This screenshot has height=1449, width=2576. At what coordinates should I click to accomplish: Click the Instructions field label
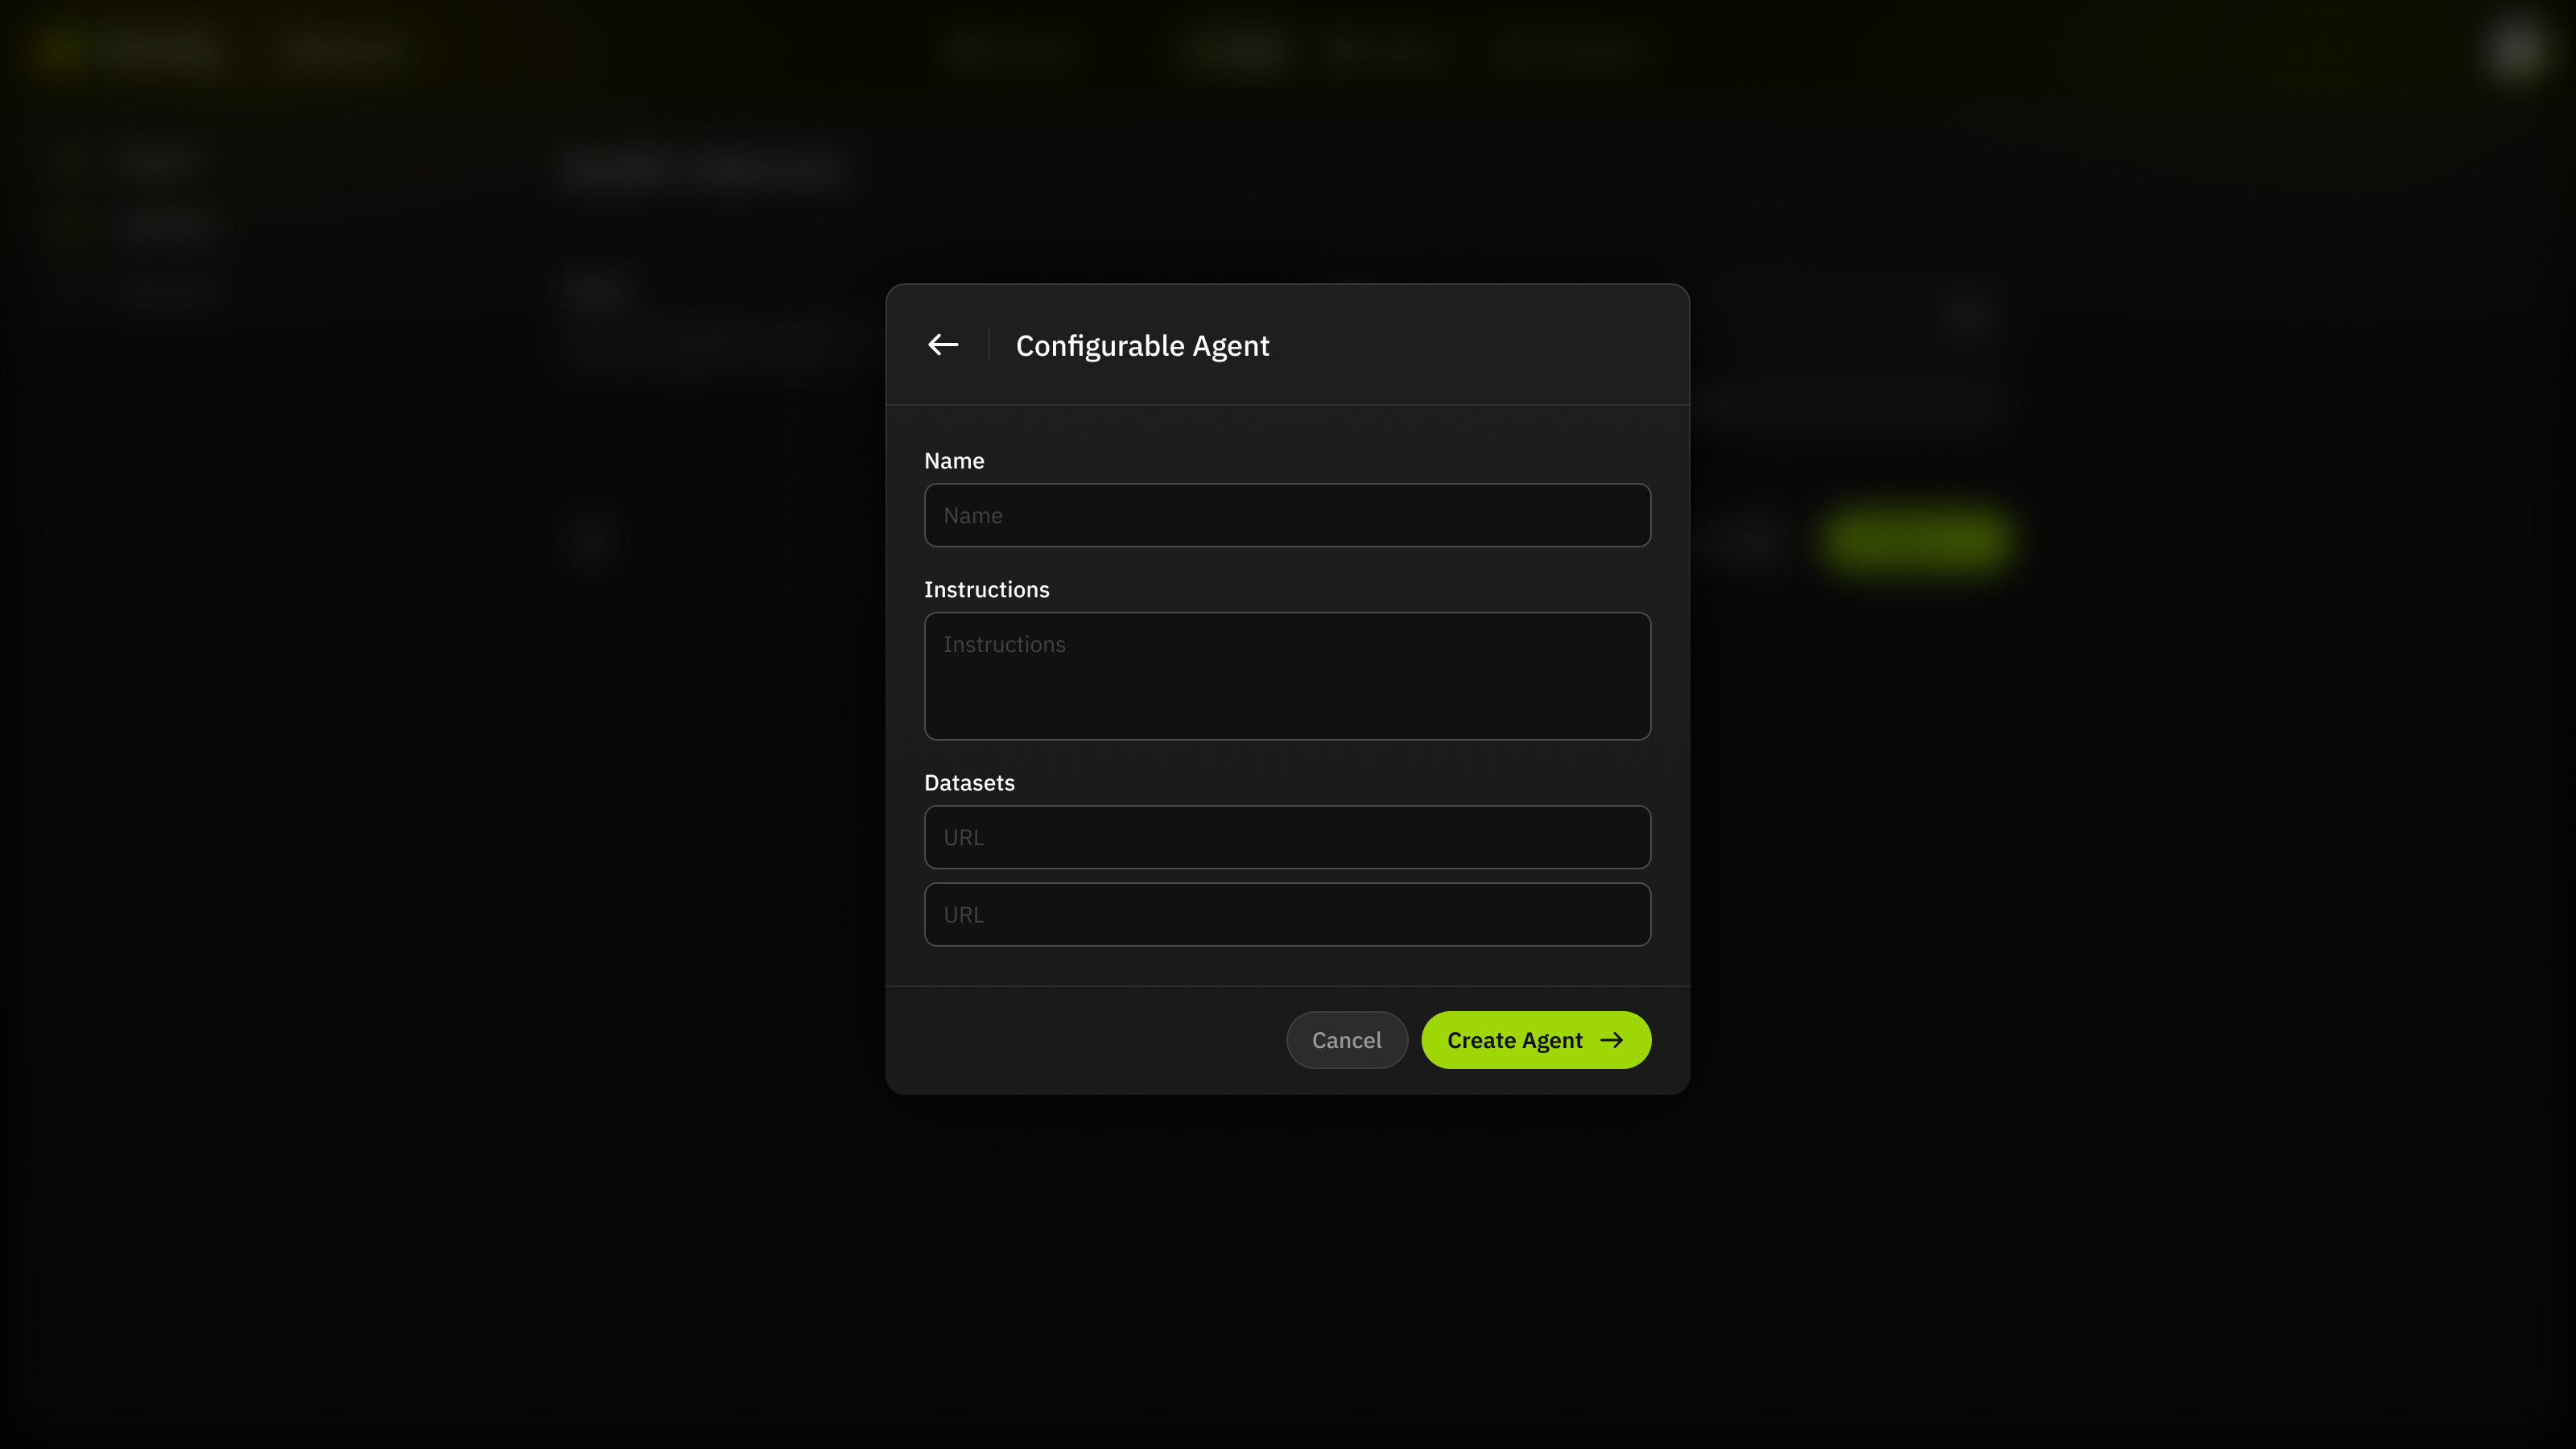pyautogui.click(x=986, y=590)
